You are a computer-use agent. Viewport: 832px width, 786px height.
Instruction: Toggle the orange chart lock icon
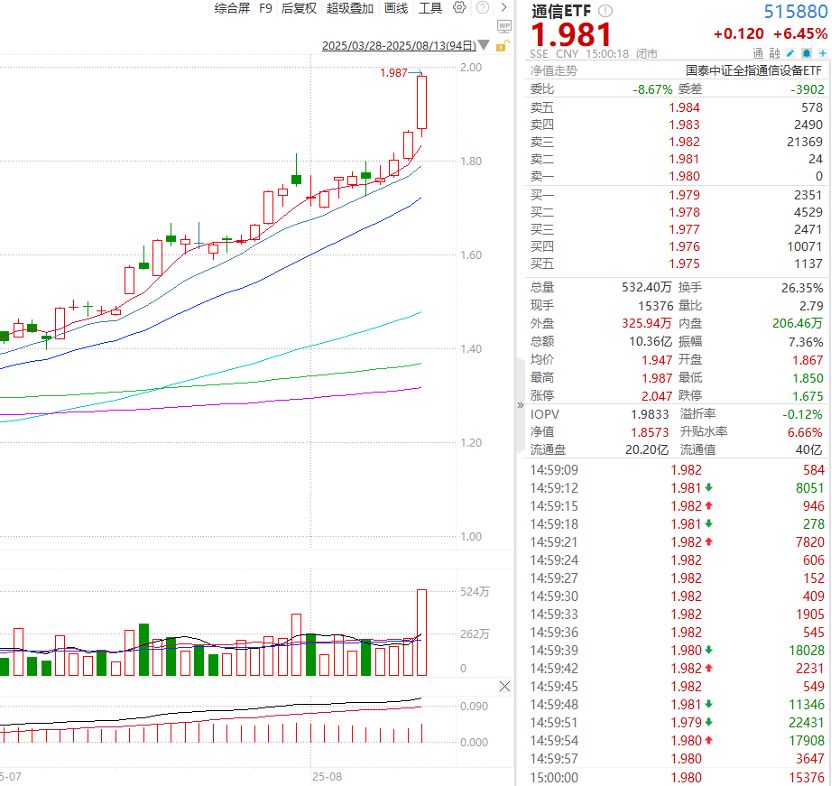502,46
